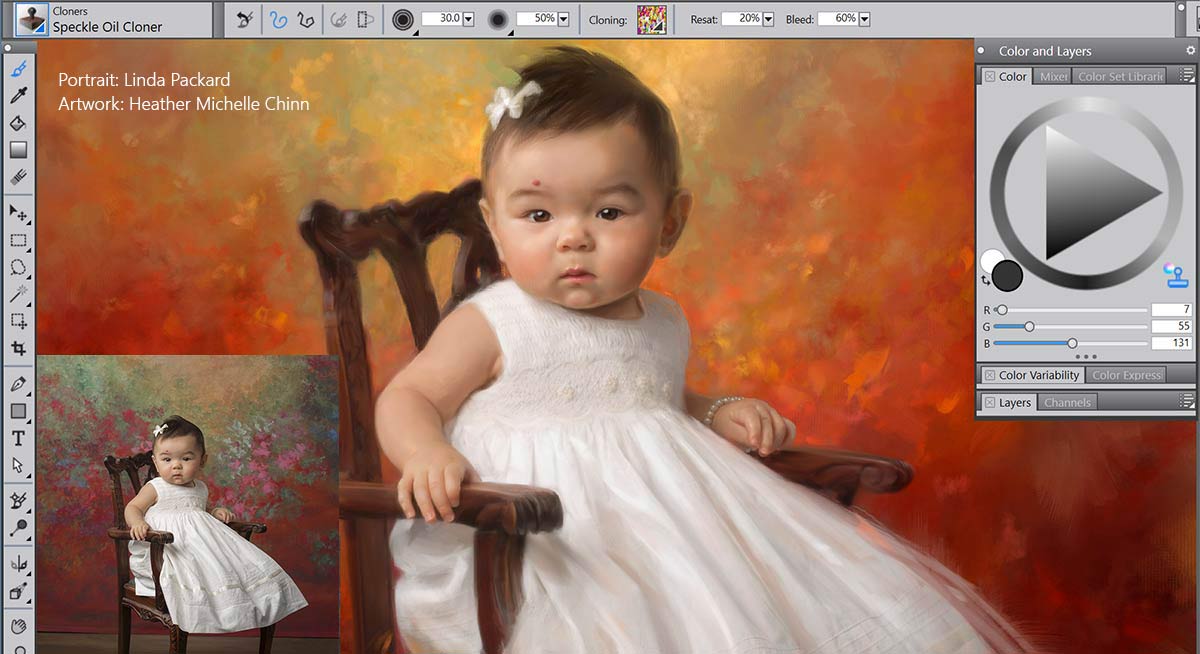Select the Grabber hand tool

(18, 626)
